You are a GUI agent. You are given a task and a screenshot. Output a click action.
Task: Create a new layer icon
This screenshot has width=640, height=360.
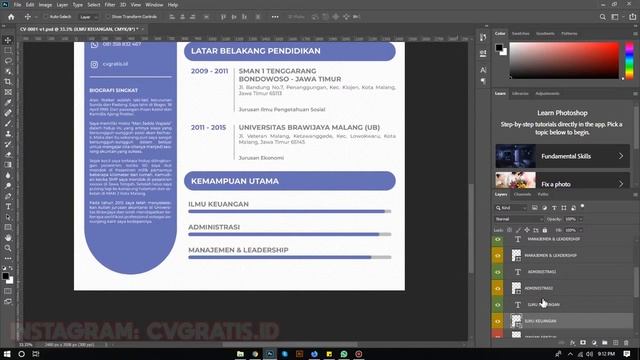pyautogui.click(x=616, y=343)
